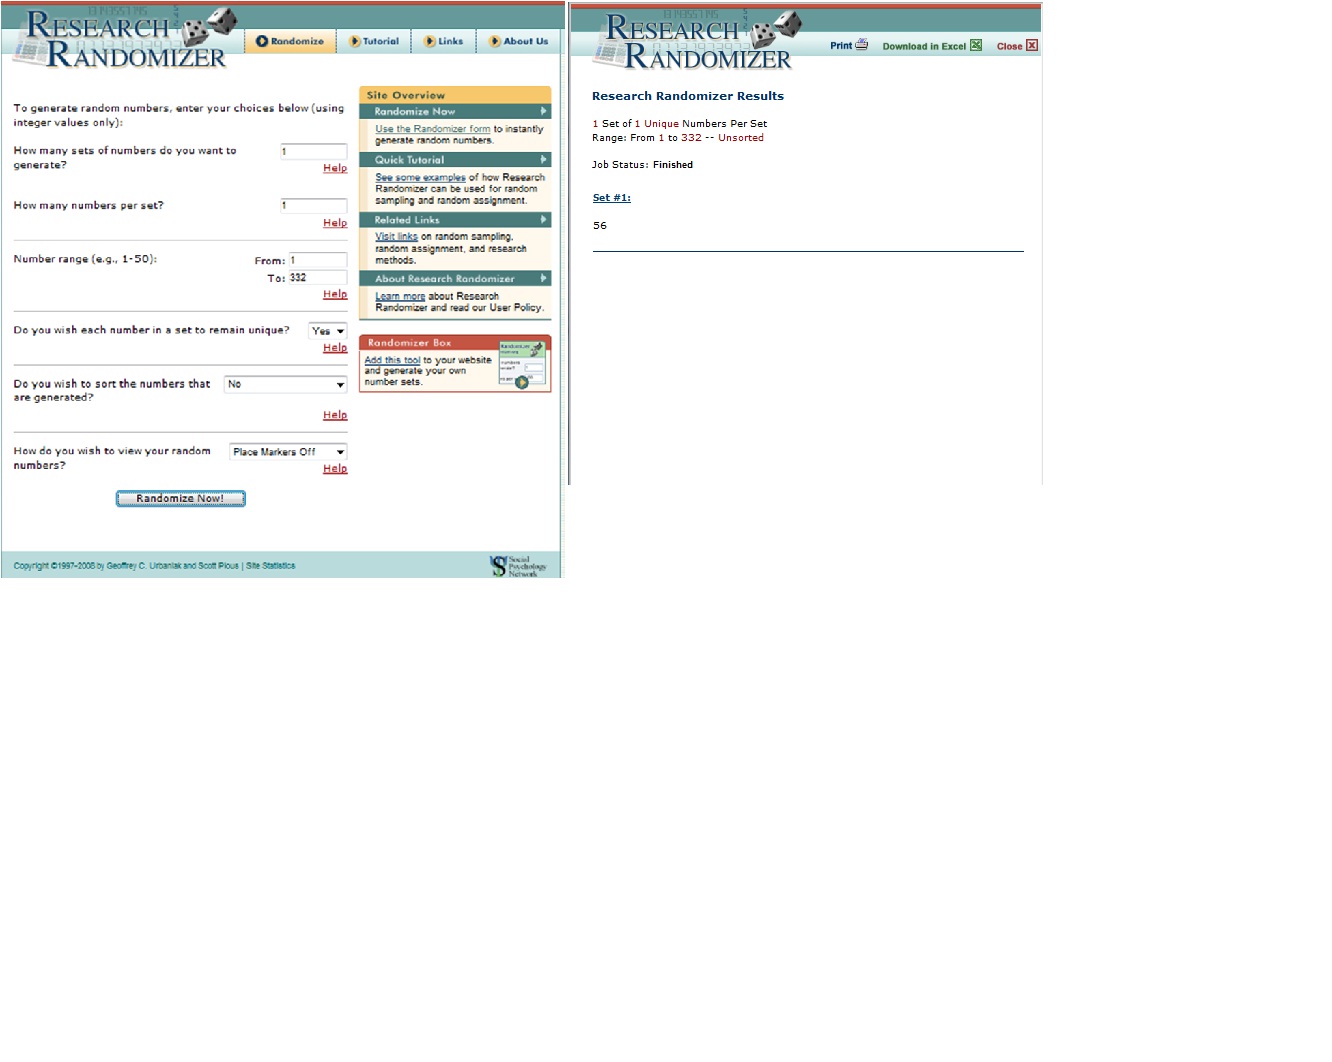
Task: Open the Links tab
Action: [443, 41]
